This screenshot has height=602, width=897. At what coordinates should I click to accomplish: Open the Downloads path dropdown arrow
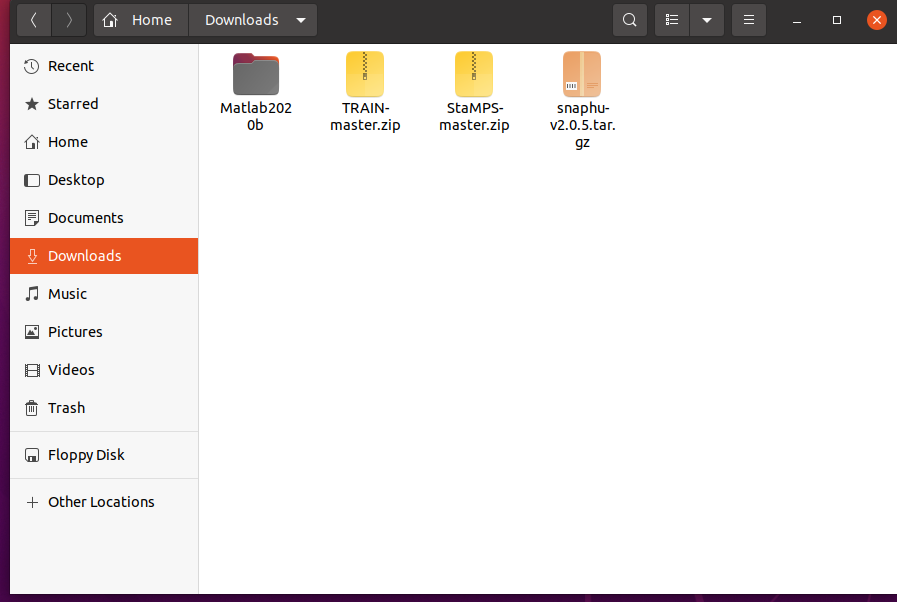(x=301, y=21)
